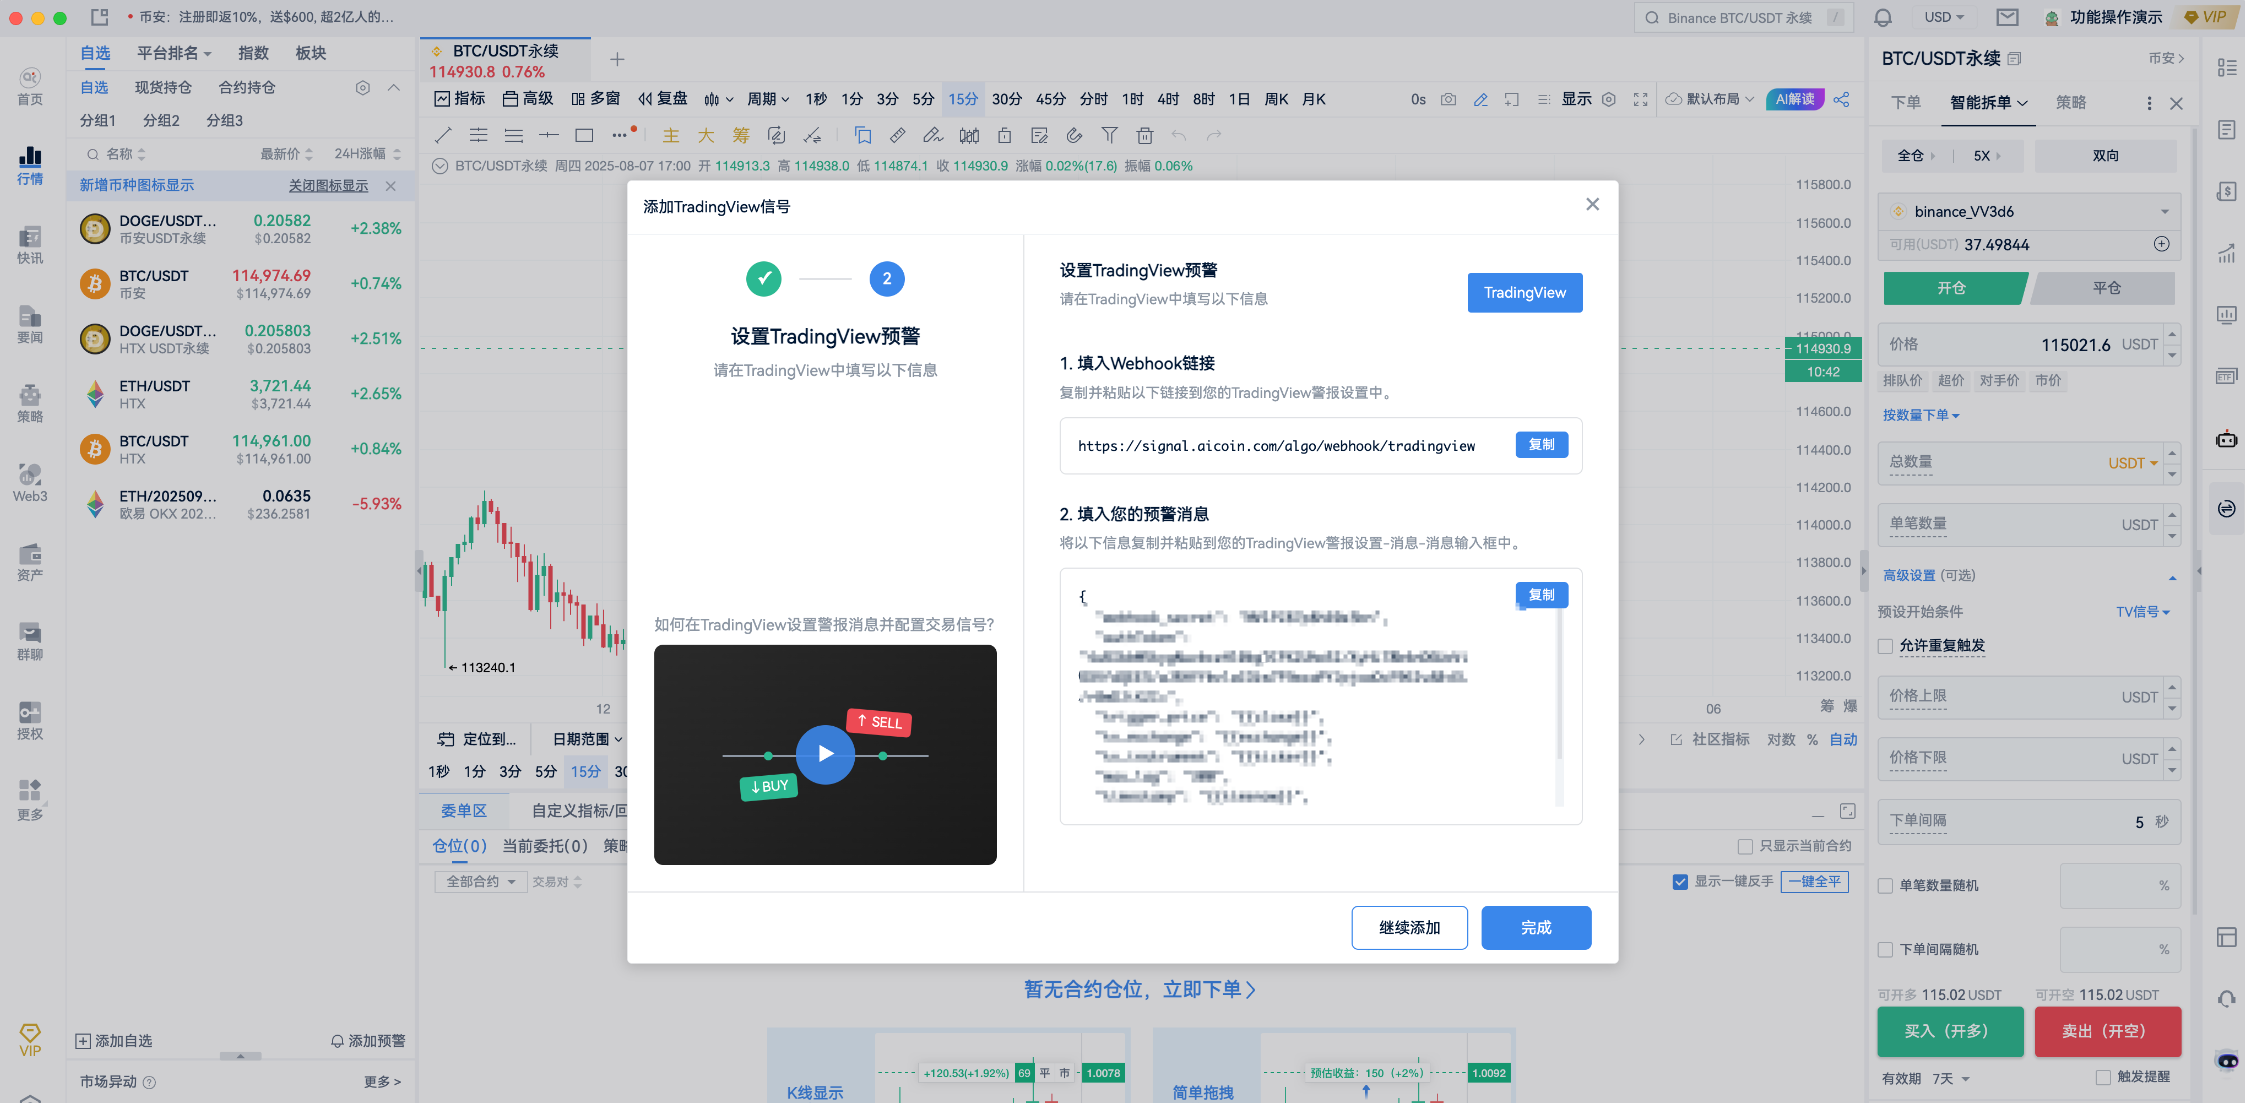Check the 下单间隔随机 checkbox
The height and width of the screenshot is (1103, 2245).
tap(1885, 950)
